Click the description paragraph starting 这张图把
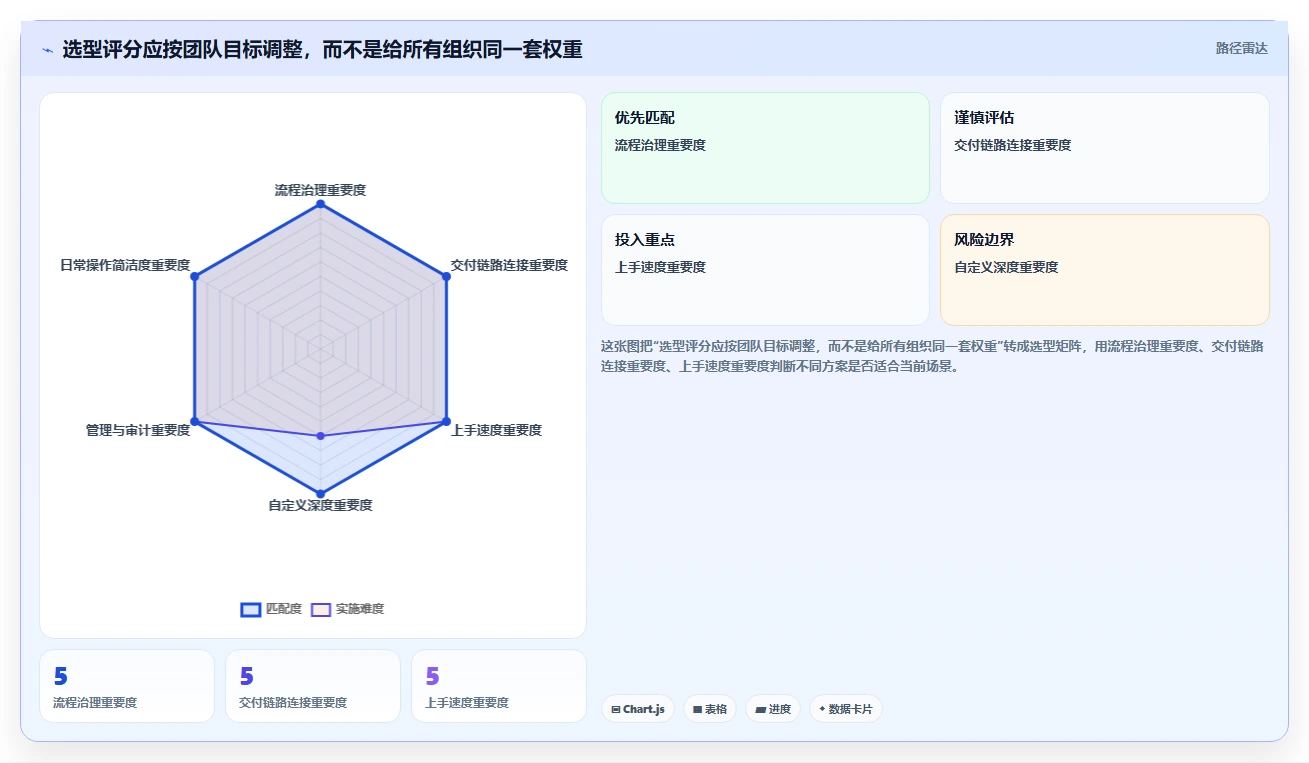The width and height of the screenshot is (1309, 763). (932, 356)
